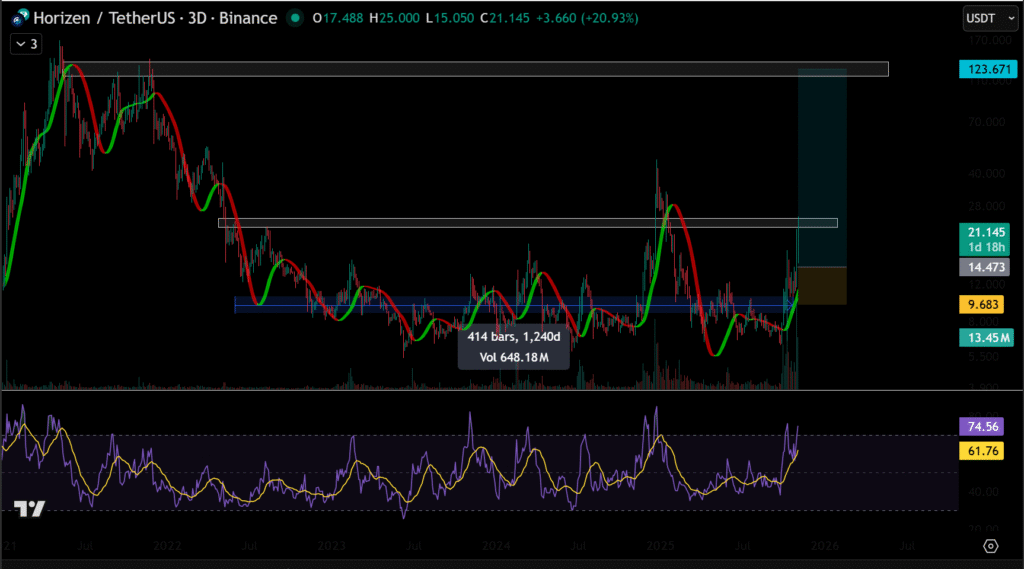
Task: Select the 9.683 yellow price label
Action: (x=986, y=304)
